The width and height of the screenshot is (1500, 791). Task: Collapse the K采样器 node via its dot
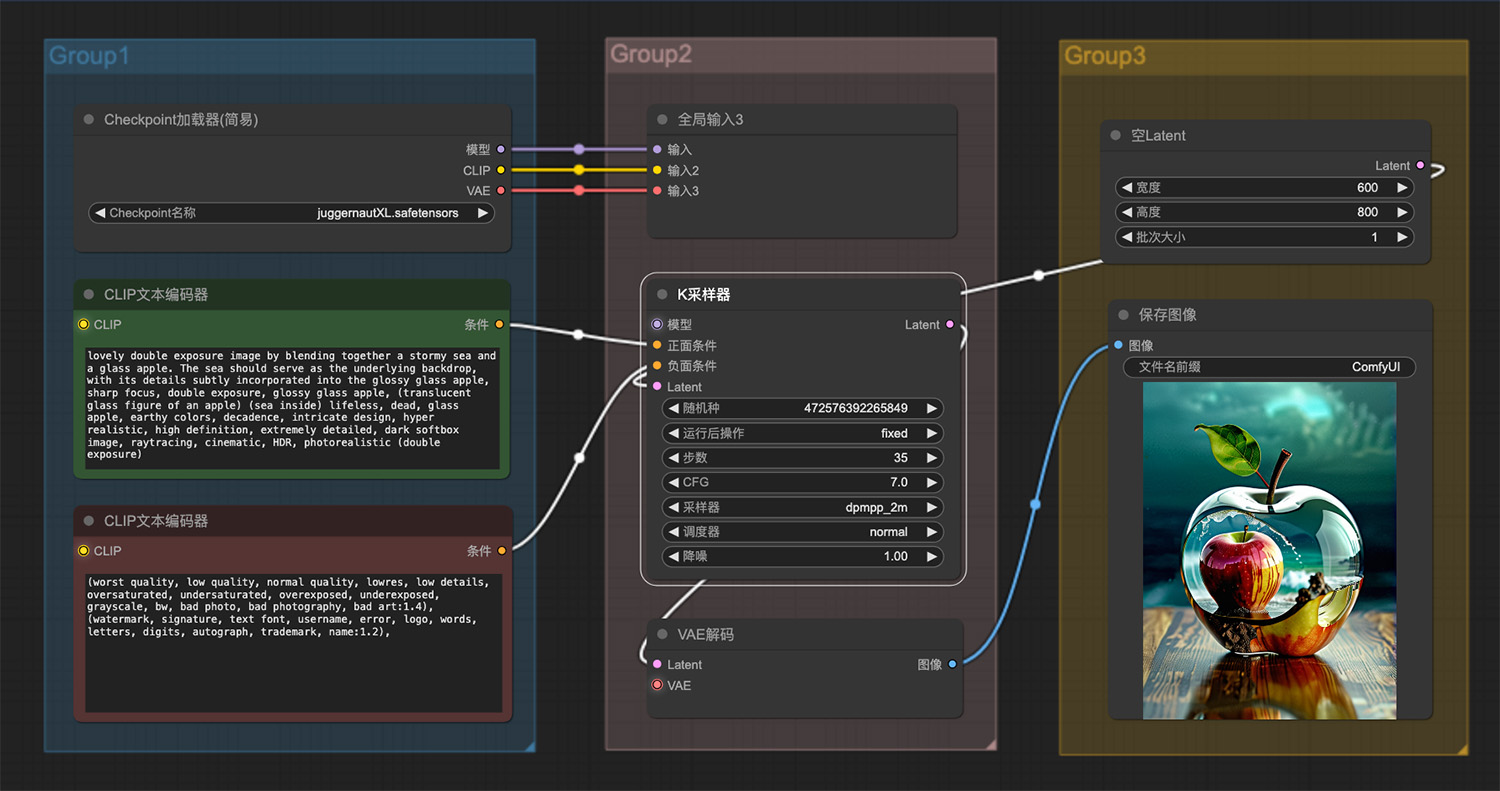point(662,295)
